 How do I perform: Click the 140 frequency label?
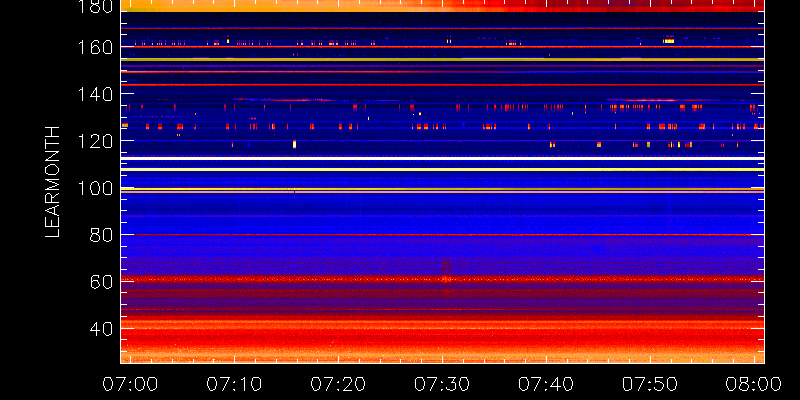click(x=95, y=94)
